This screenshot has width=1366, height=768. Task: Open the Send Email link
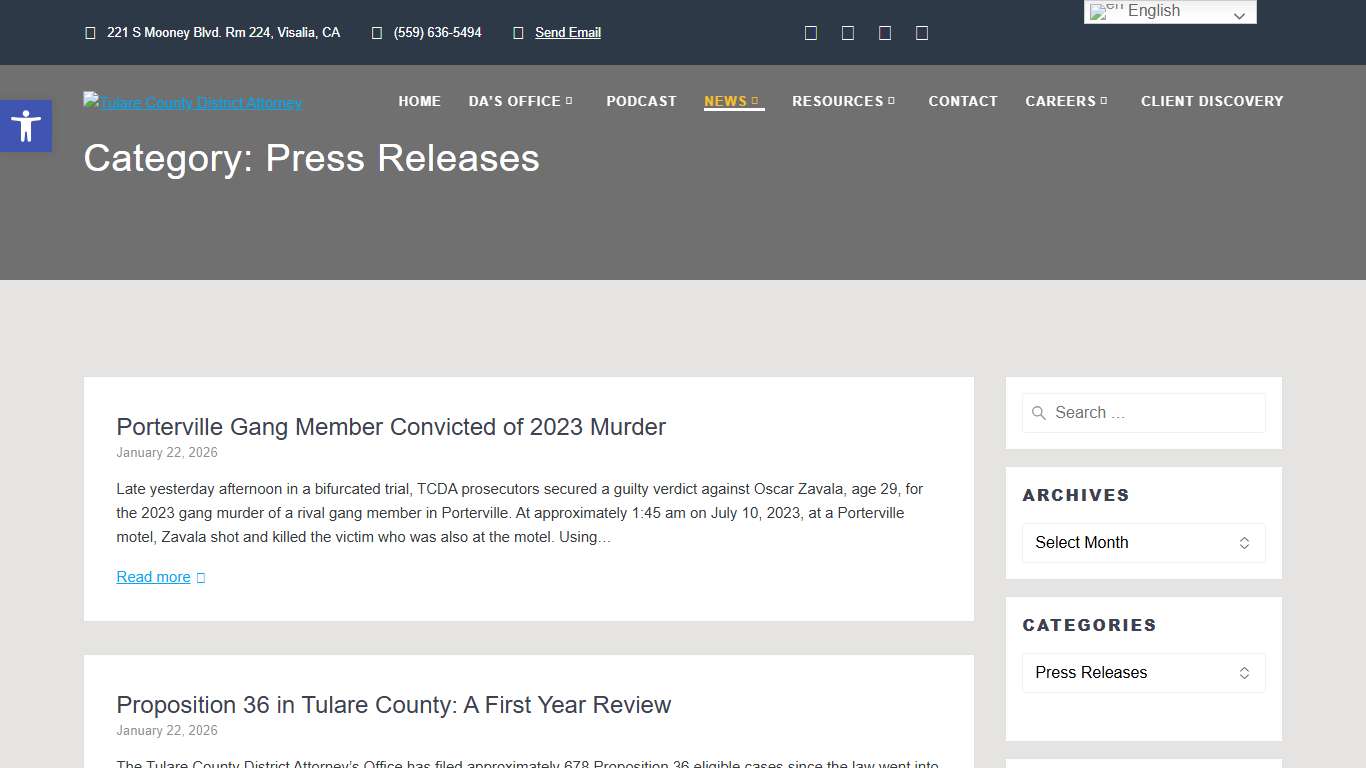pyautogui.click(x=568, y=32)
